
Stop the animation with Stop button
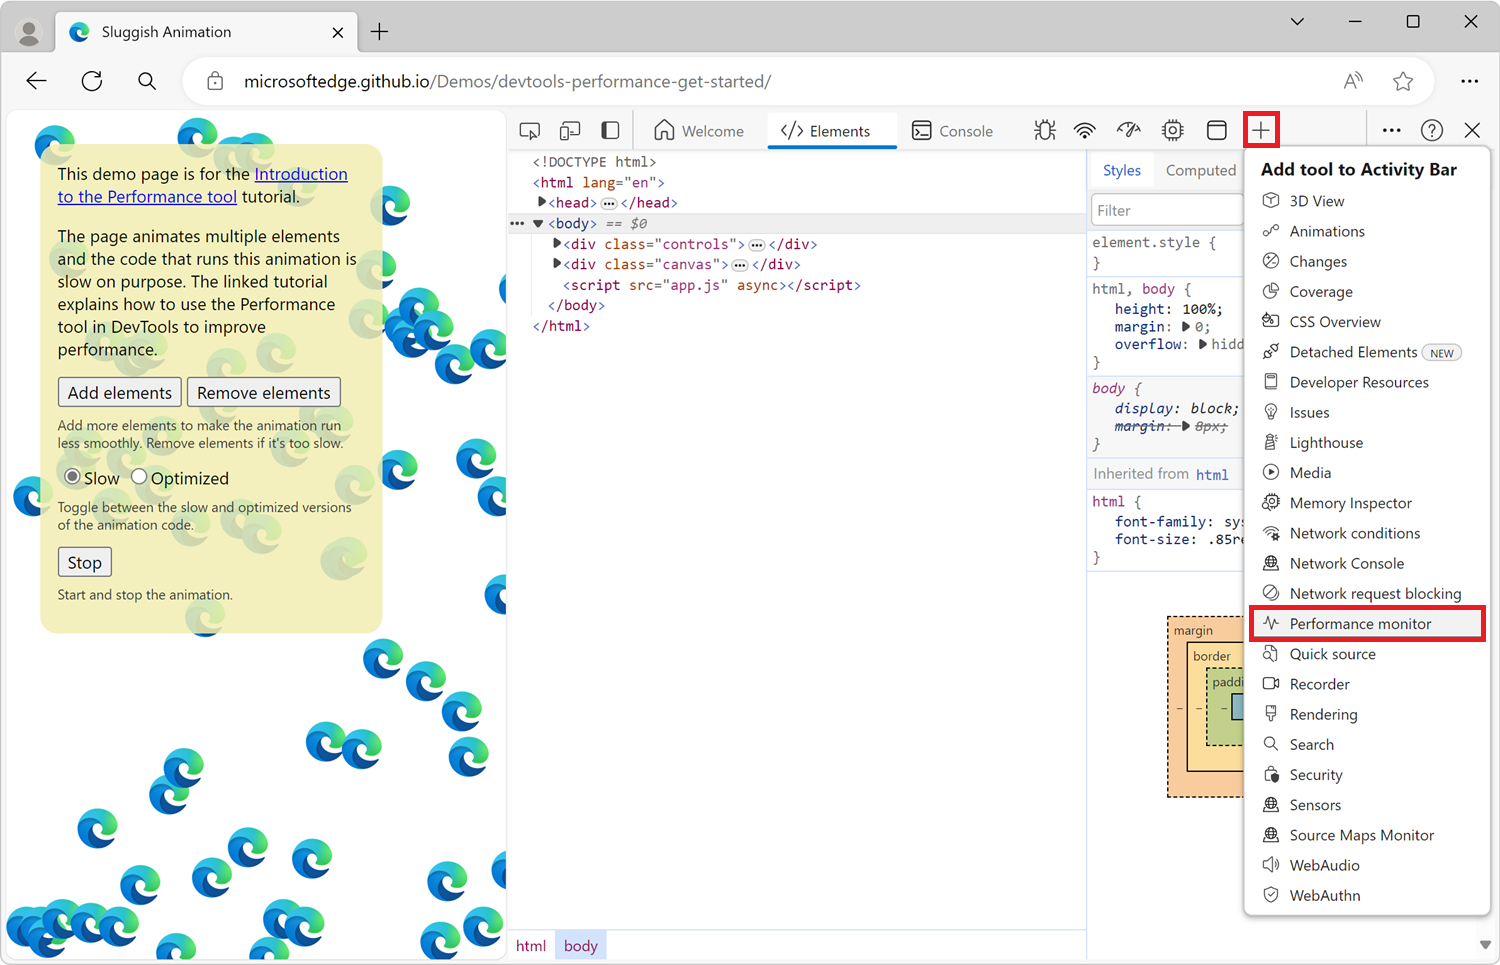(x=85, y=562)
